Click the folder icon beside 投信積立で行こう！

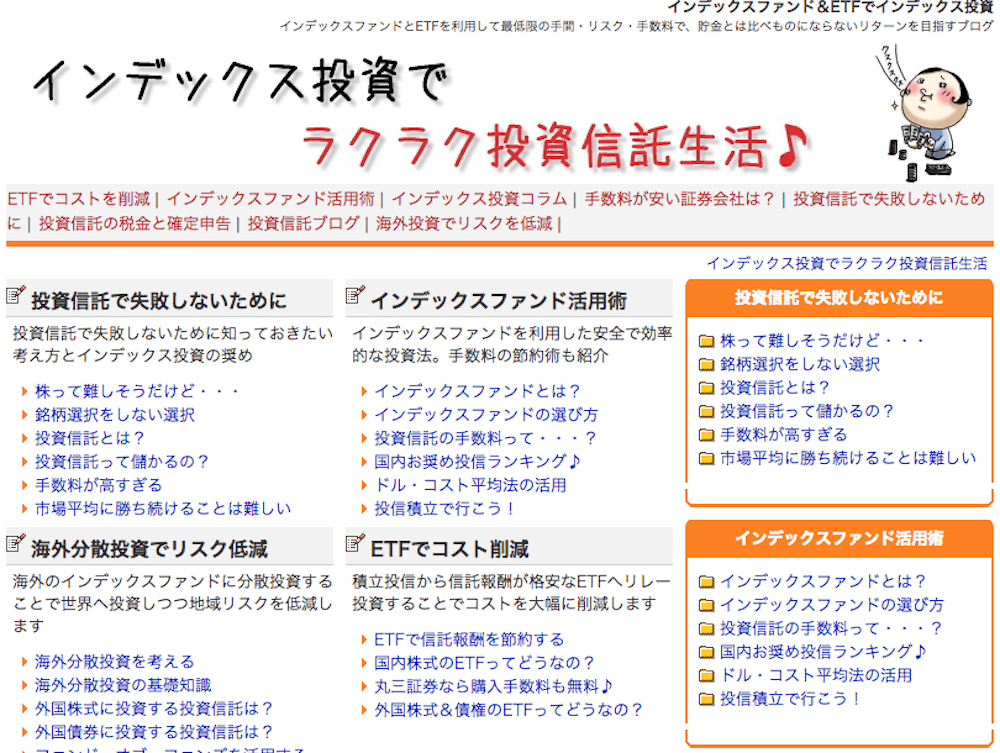[x=707, y=699]
